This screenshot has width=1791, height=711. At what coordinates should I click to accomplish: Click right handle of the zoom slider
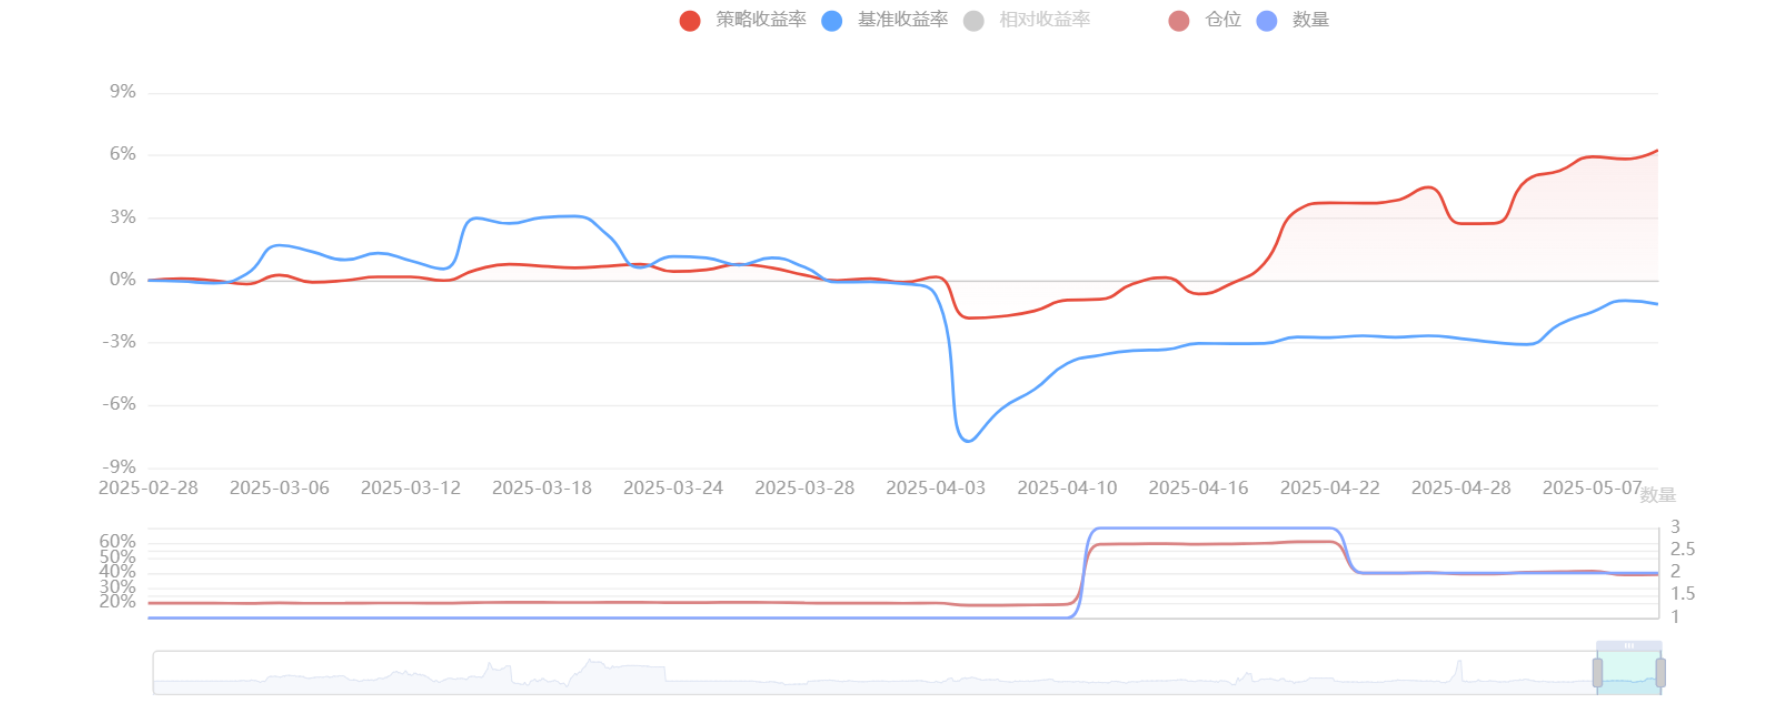(x=1660, y=673)
